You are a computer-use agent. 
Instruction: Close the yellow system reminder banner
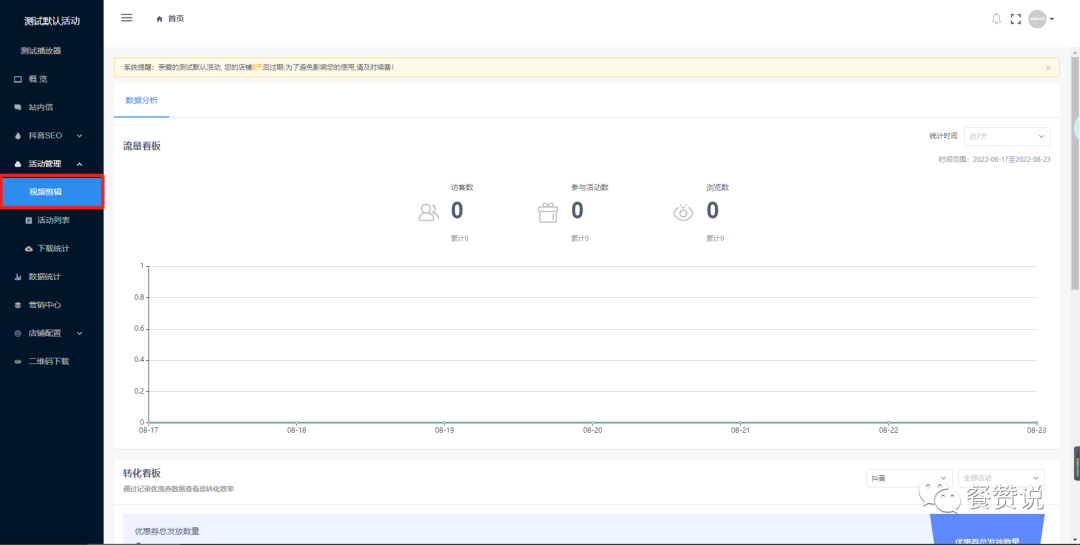[1048, 68]
